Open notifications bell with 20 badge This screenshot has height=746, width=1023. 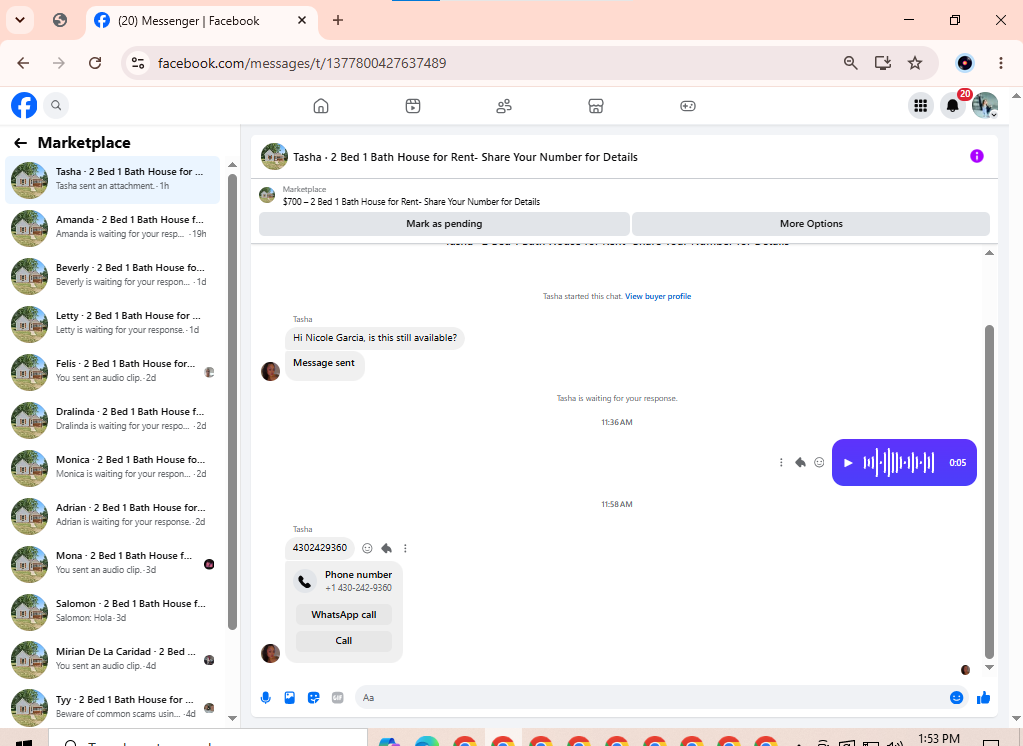pos(953,105)
